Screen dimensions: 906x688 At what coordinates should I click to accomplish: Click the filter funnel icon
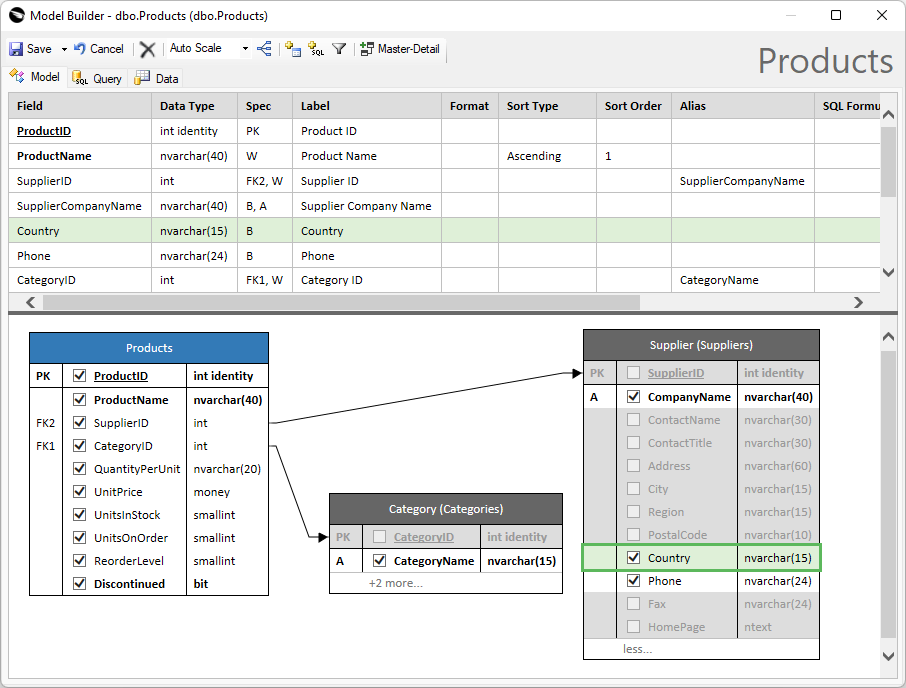click(339, 49)
